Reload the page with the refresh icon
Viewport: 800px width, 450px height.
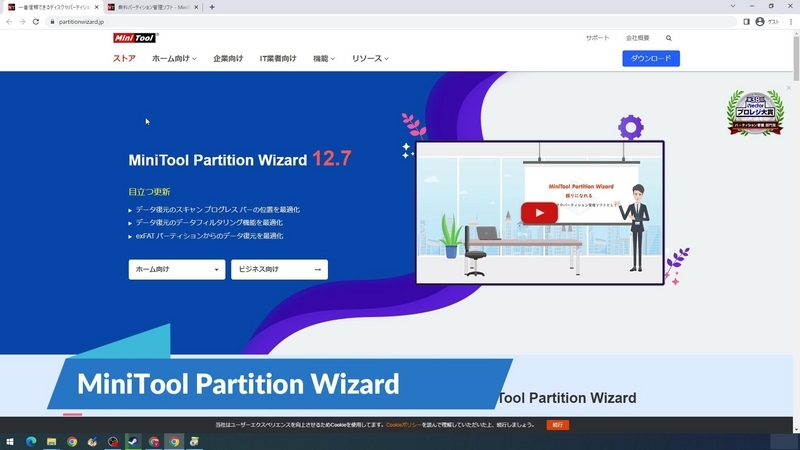[x=36, y=22]
